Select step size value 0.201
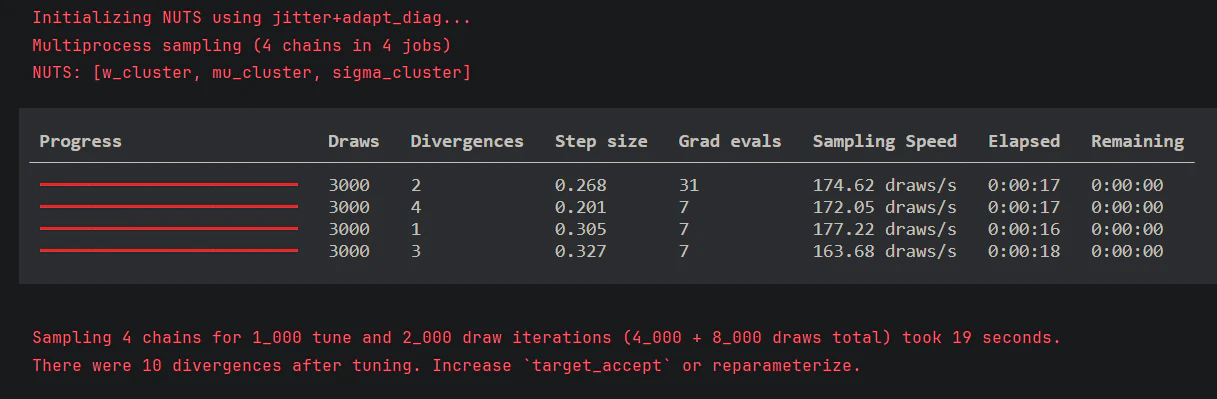 coord(581,207)
